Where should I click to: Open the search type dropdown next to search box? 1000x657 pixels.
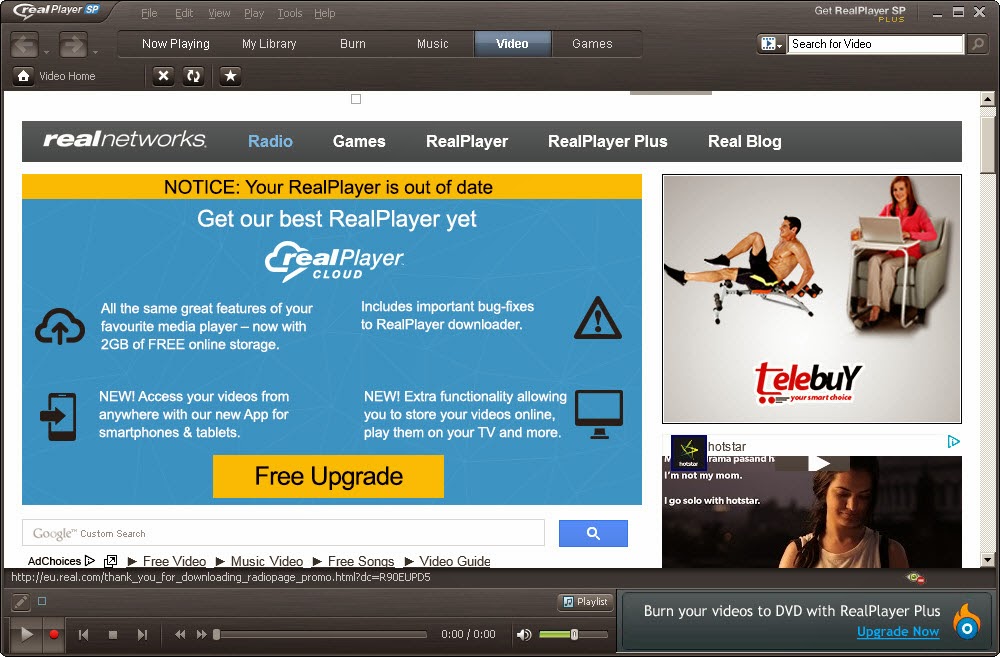pos(771,44)
